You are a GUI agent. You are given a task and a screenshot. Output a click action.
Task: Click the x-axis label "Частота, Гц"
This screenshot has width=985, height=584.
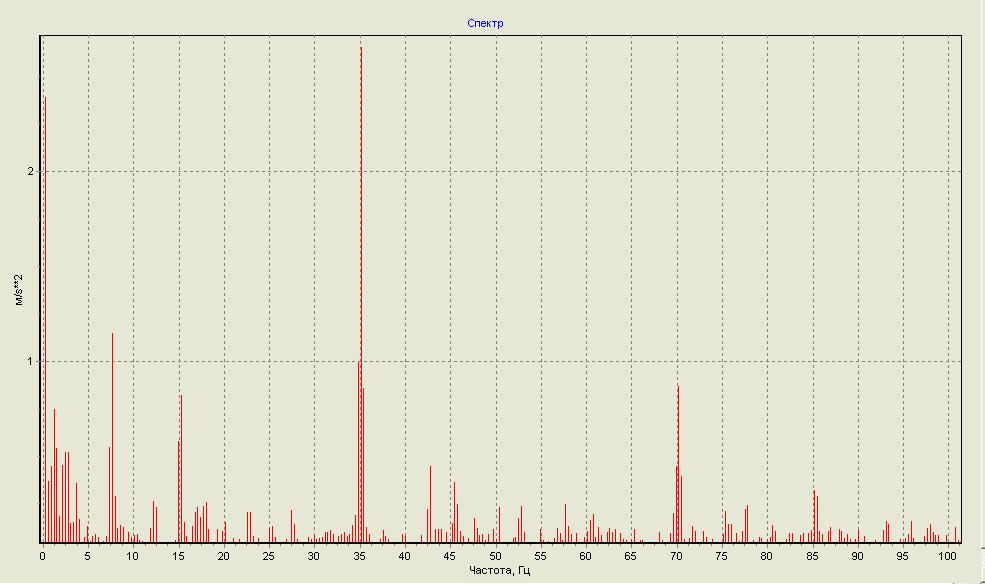499,570
